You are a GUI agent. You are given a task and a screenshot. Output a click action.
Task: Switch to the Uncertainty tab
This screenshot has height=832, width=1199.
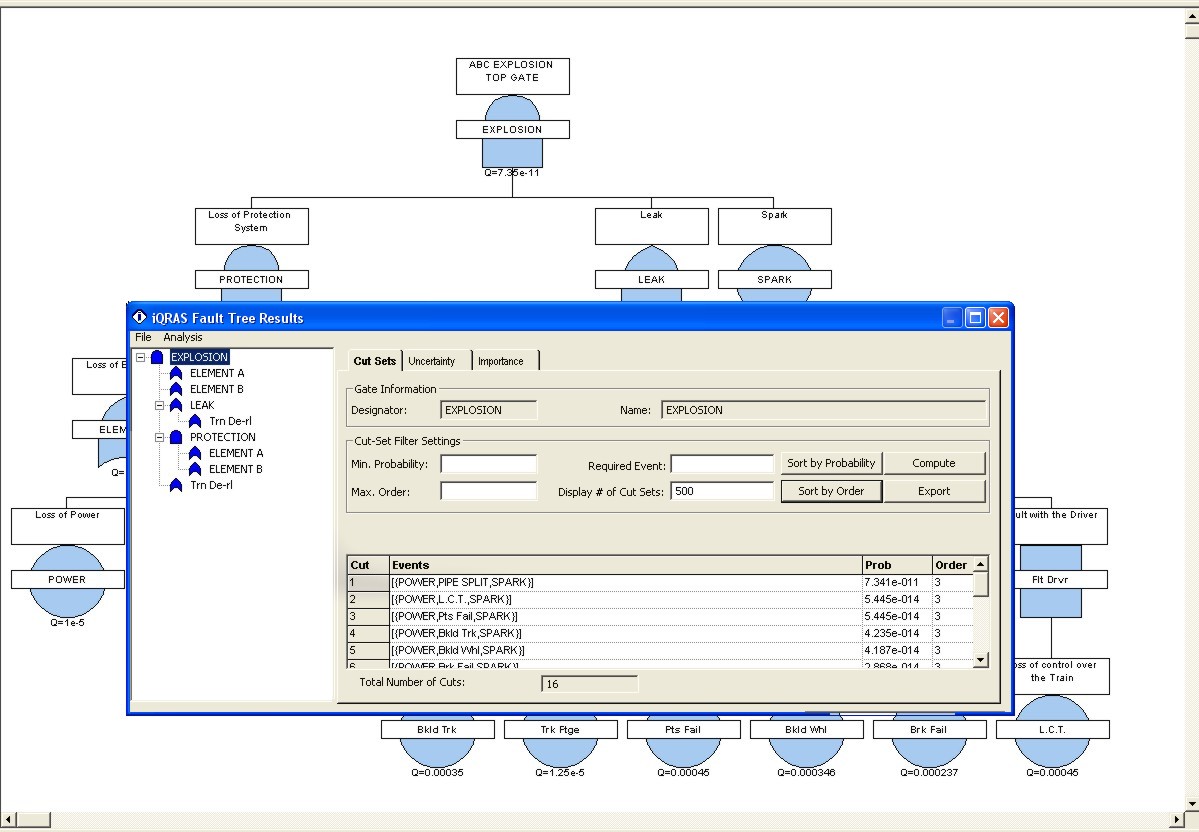pos(432,361)
